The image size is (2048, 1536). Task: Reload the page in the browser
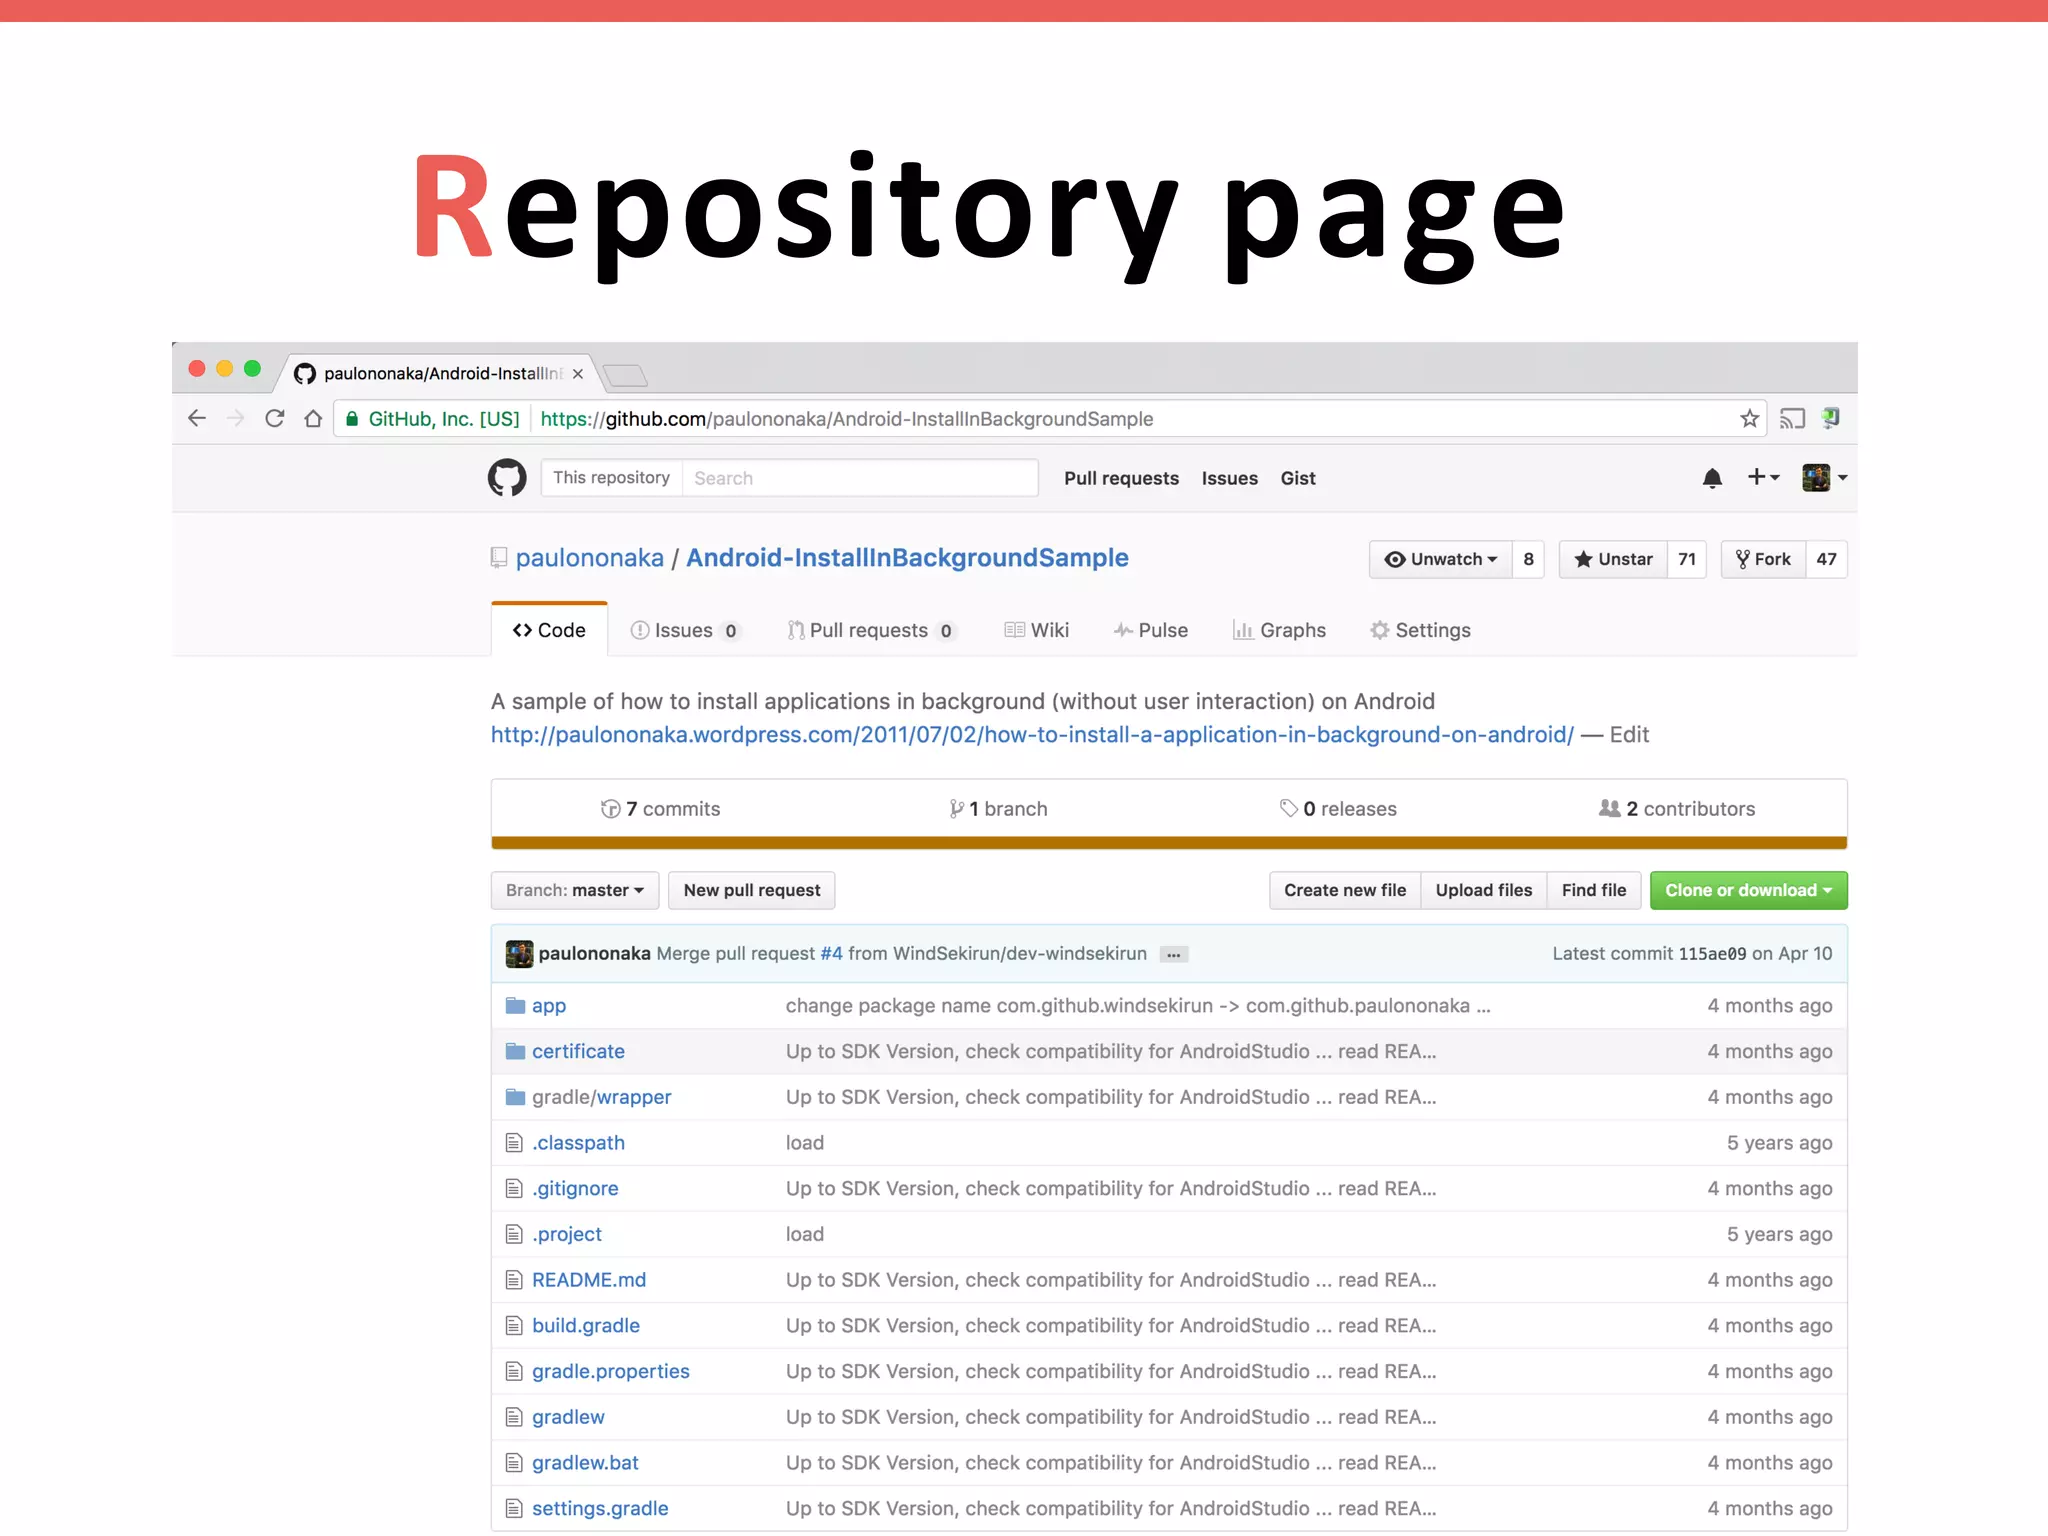click(275, 418)
